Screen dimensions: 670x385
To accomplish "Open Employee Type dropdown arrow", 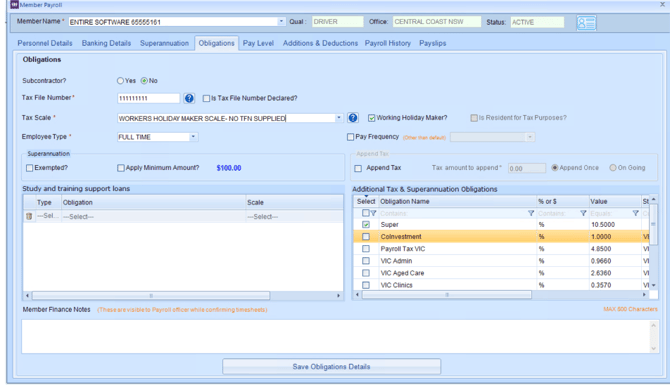I will click(193, 137).
